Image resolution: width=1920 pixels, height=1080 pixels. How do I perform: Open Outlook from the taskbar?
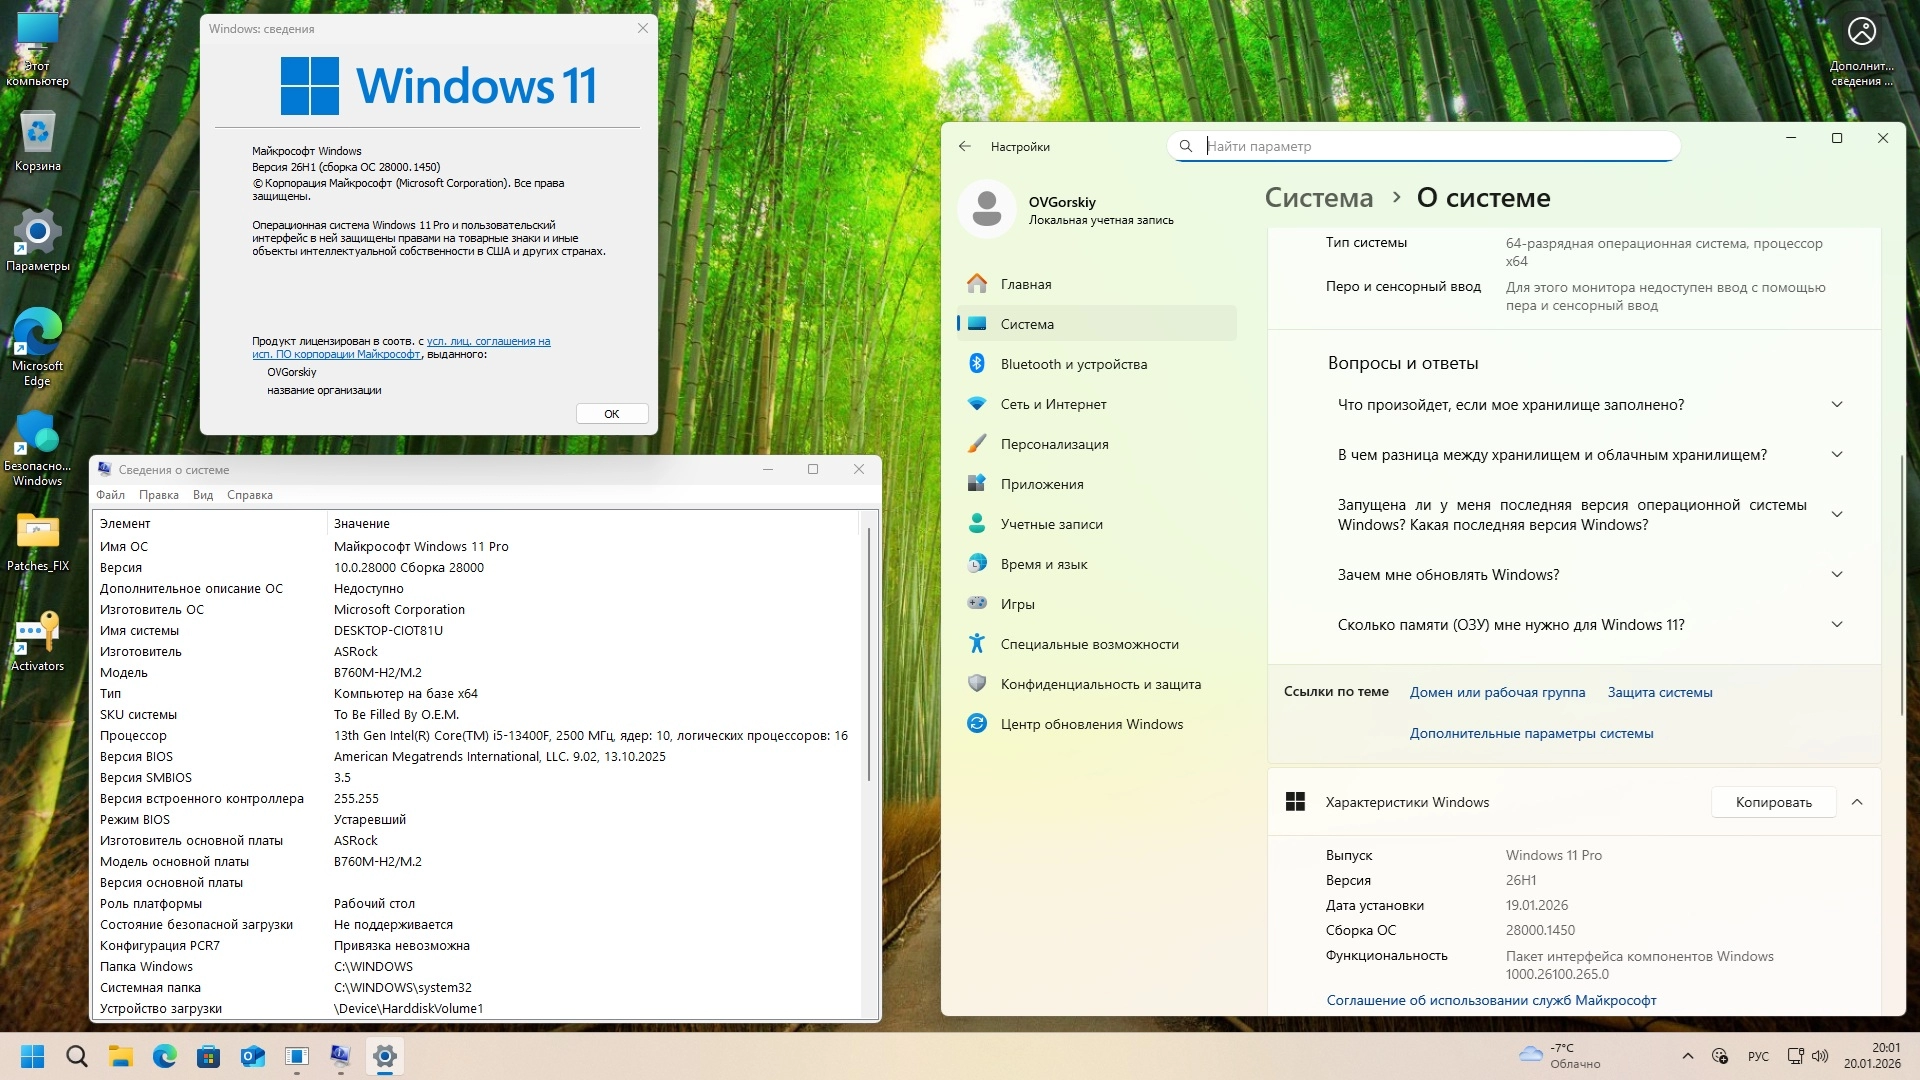click(x=253, y=1056)
